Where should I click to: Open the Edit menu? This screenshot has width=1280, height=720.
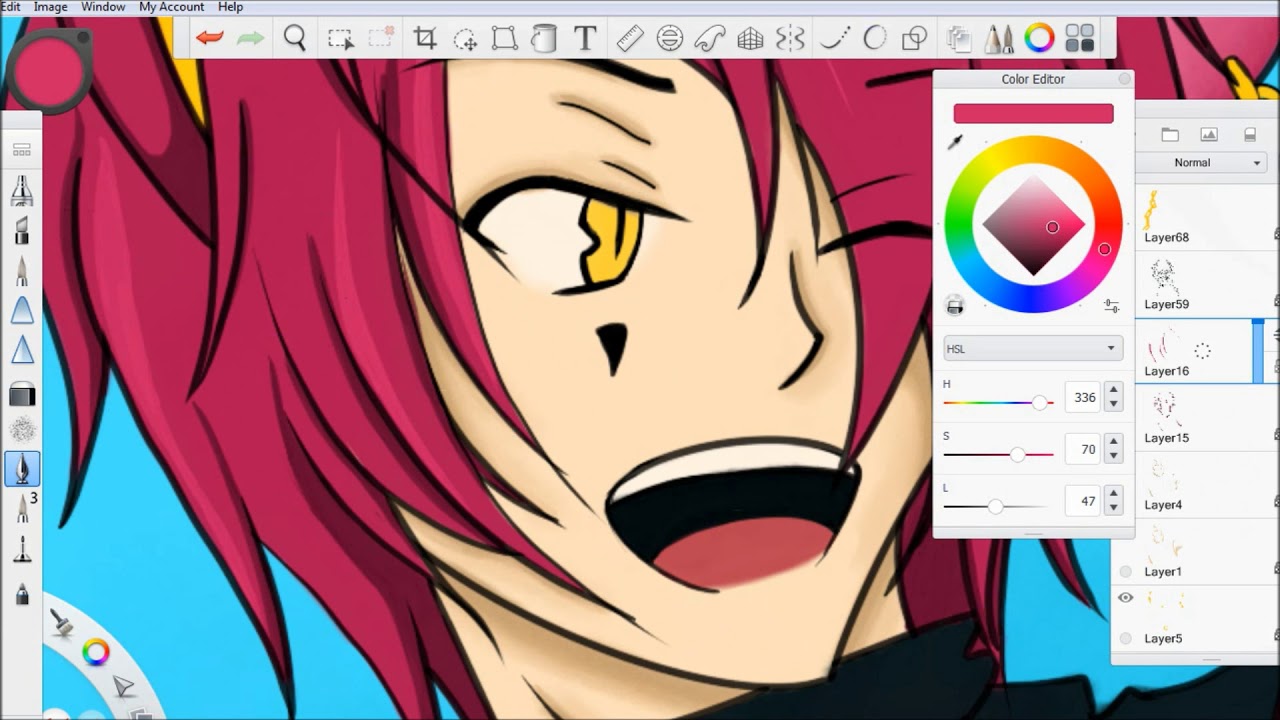[10, 7]
